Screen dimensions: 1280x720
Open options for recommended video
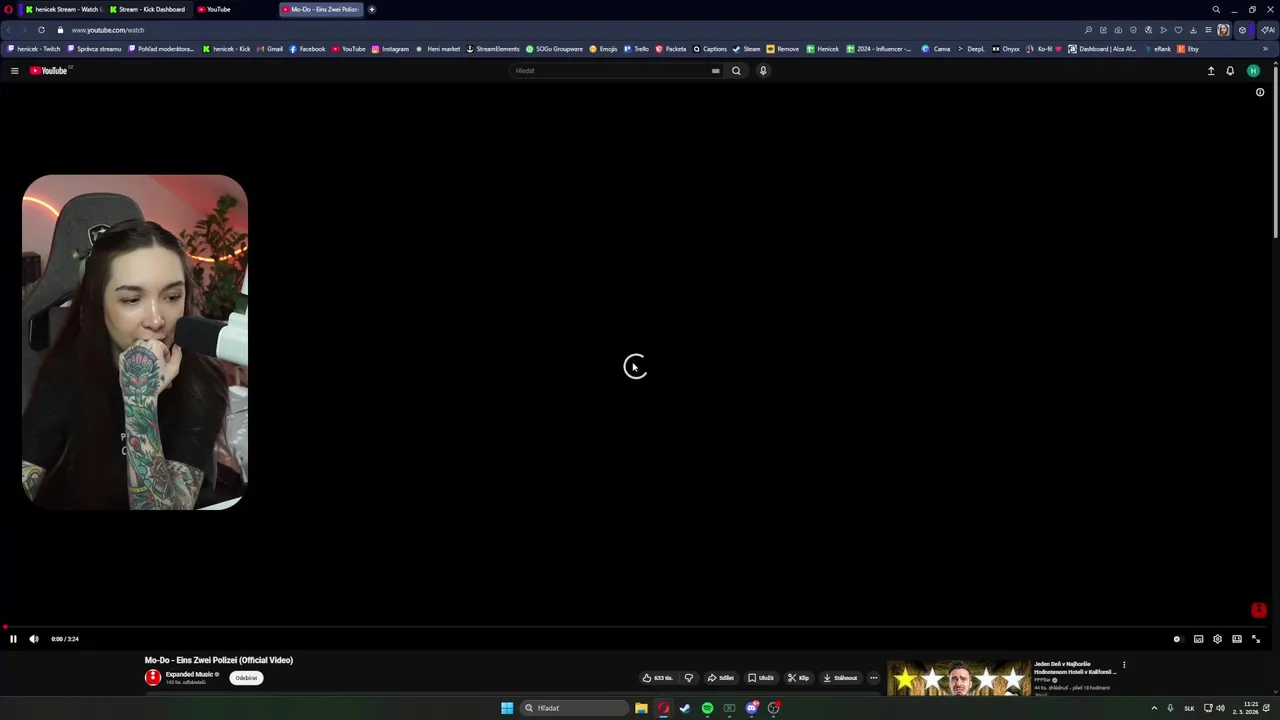pyautogui.click(x=1124, y=665)
